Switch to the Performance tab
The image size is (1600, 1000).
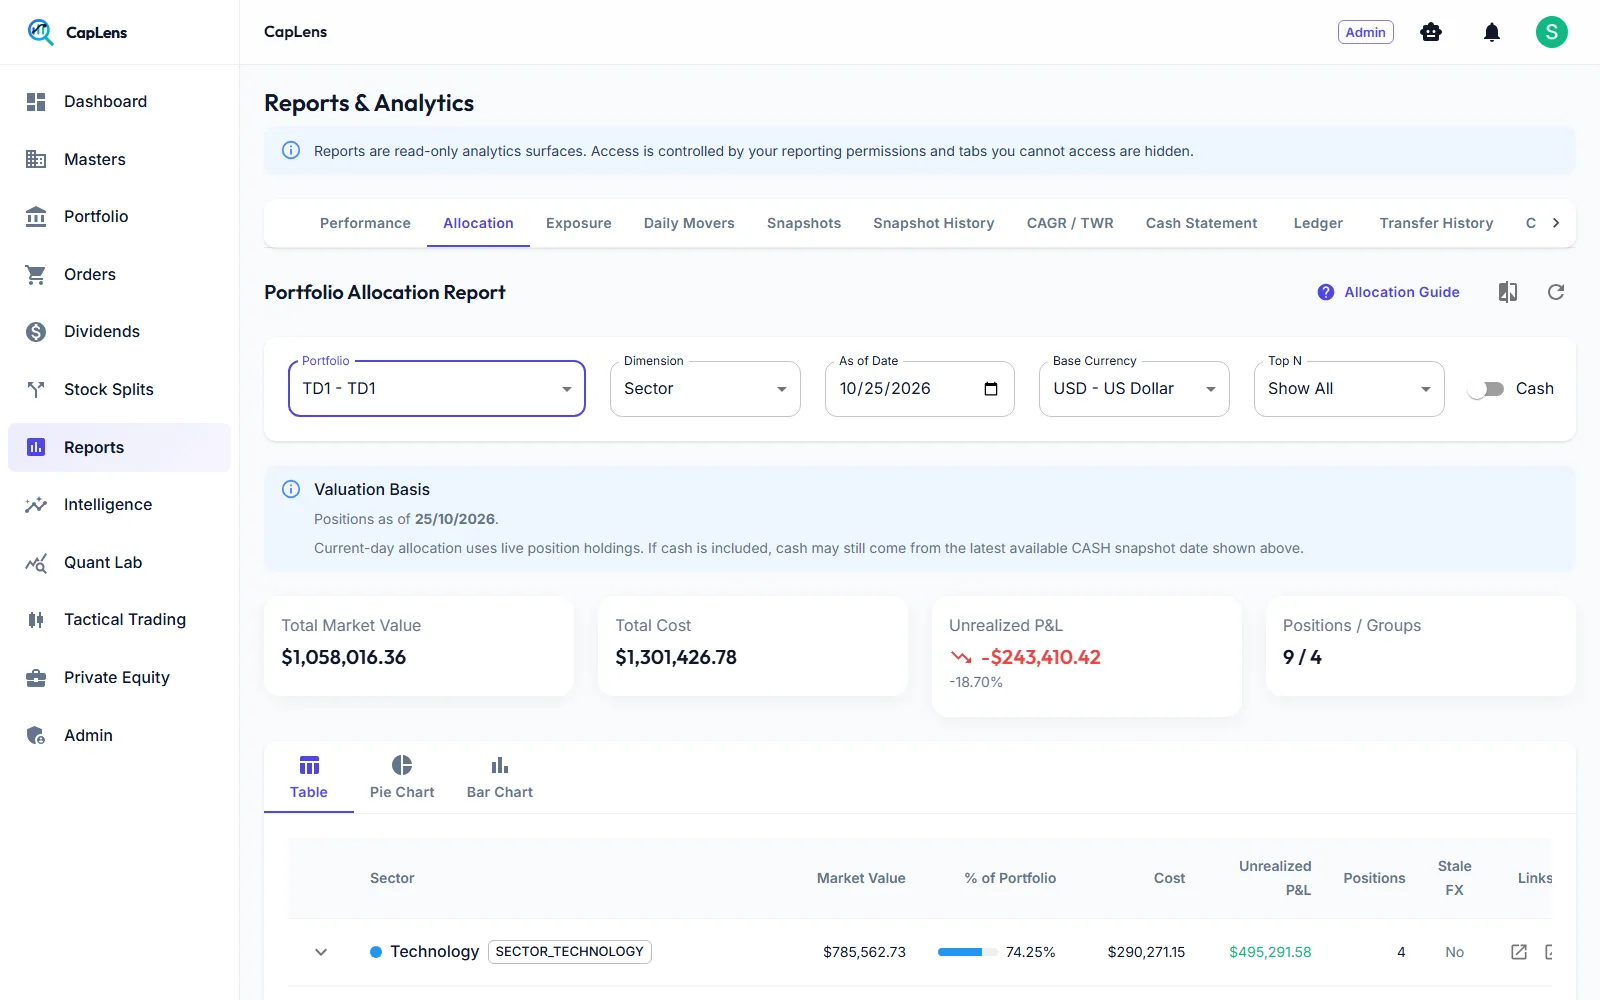tap(365, 223)
